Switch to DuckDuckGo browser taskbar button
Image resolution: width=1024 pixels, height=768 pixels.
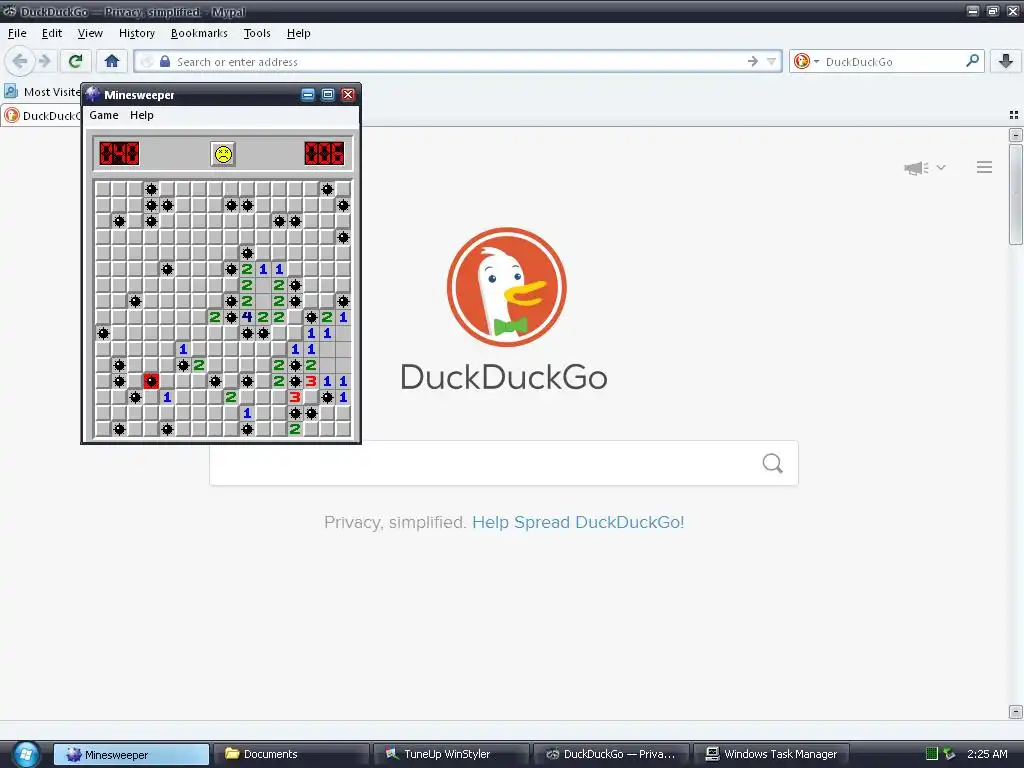[x=611, y=754]
